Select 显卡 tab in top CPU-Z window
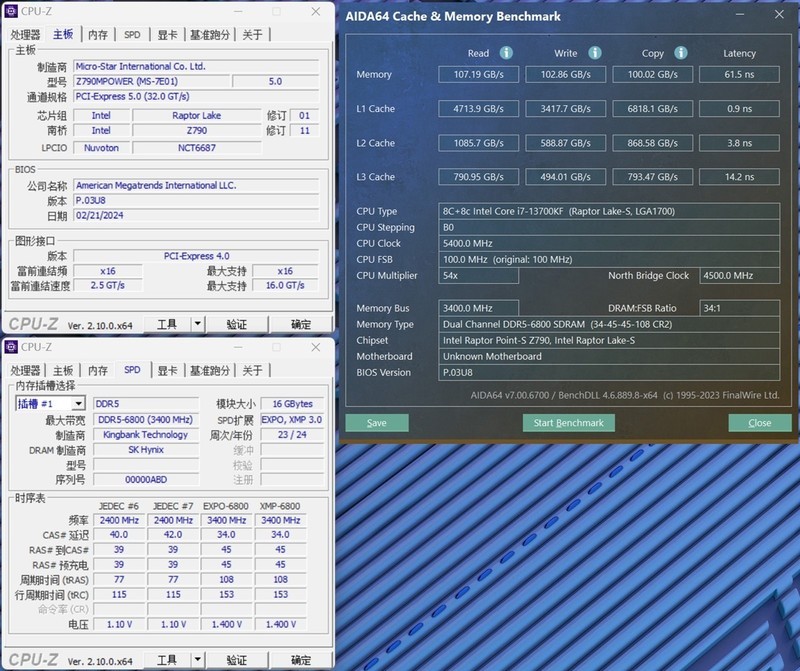 pos(167,35)
